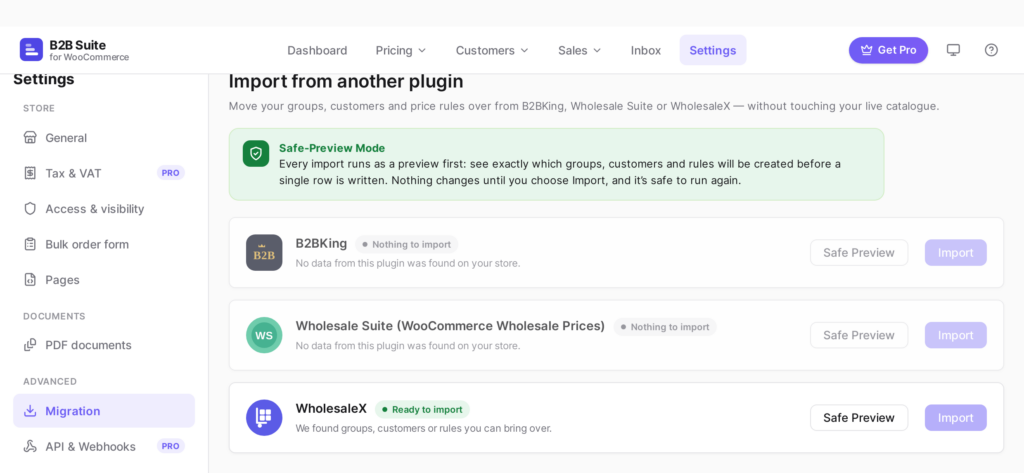1024x473 pixels.
Task: Click Wholesale Suite's Nothing to import badge
Action: tap(665, 327)
